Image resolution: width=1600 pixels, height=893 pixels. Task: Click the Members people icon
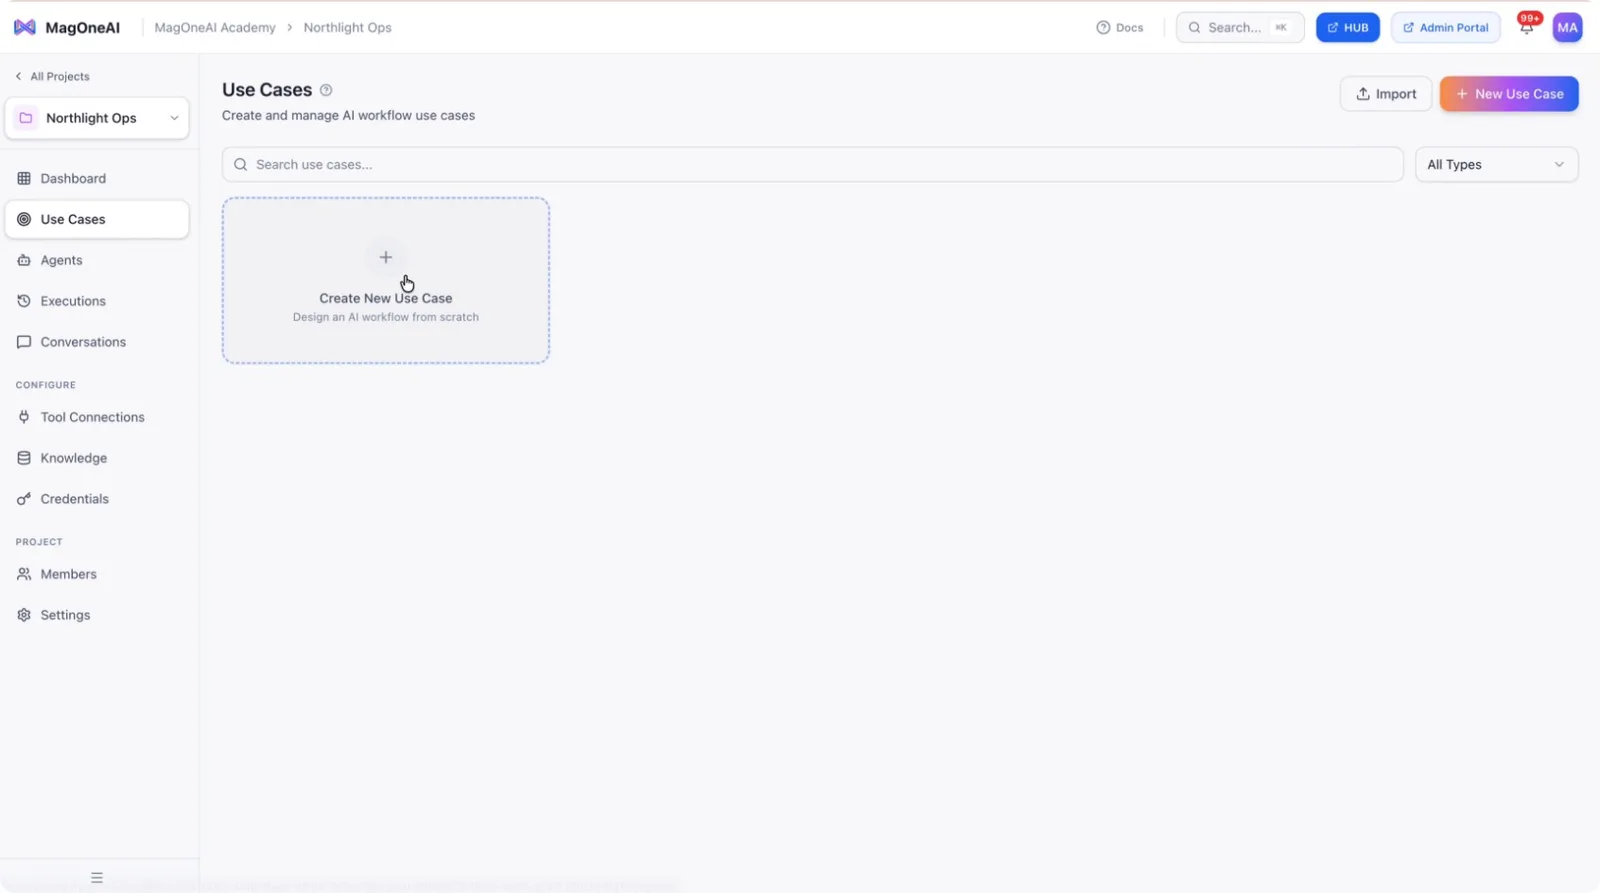click(x=24, y=574)
